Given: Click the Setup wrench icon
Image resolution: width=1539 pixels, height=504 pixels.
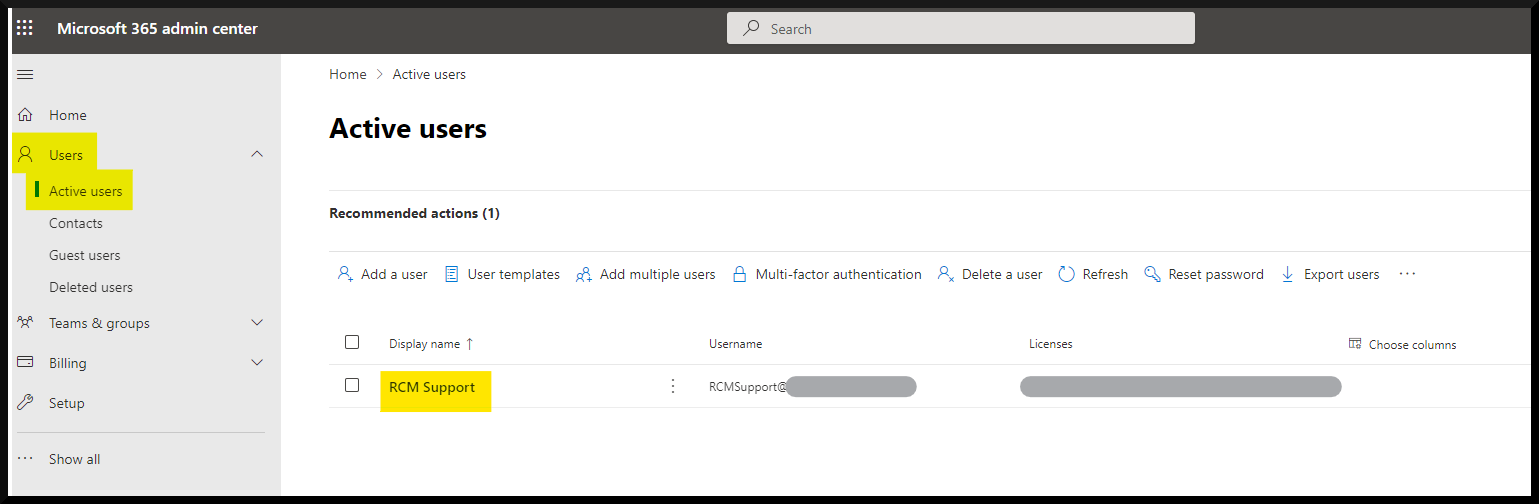Looking at the screenshot, I should (x=26, y=403).
